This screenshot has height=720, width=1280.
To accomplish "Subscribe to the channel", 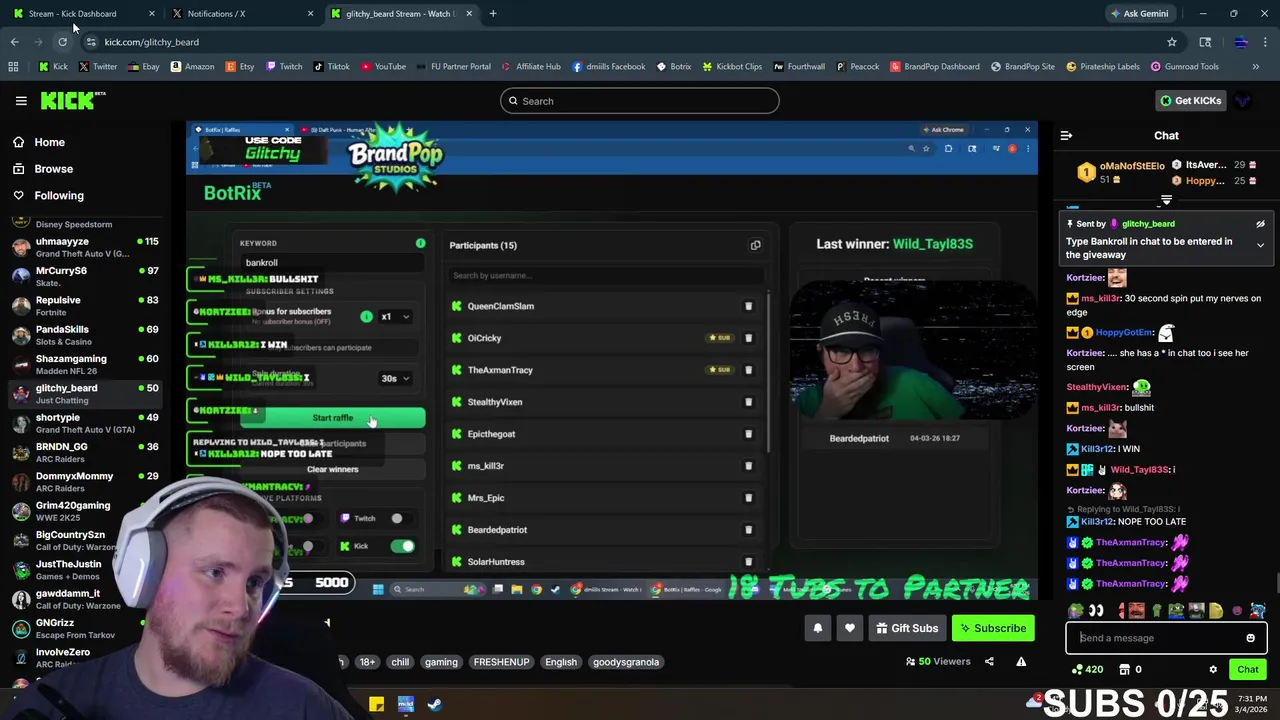I will pos(993,628).
